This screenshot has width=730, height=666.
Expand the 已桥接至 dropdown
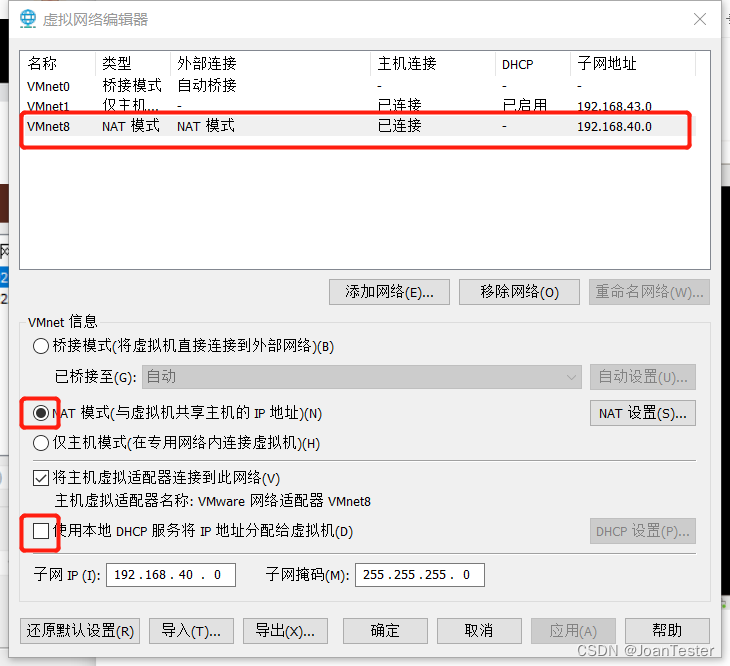[362, 377]
